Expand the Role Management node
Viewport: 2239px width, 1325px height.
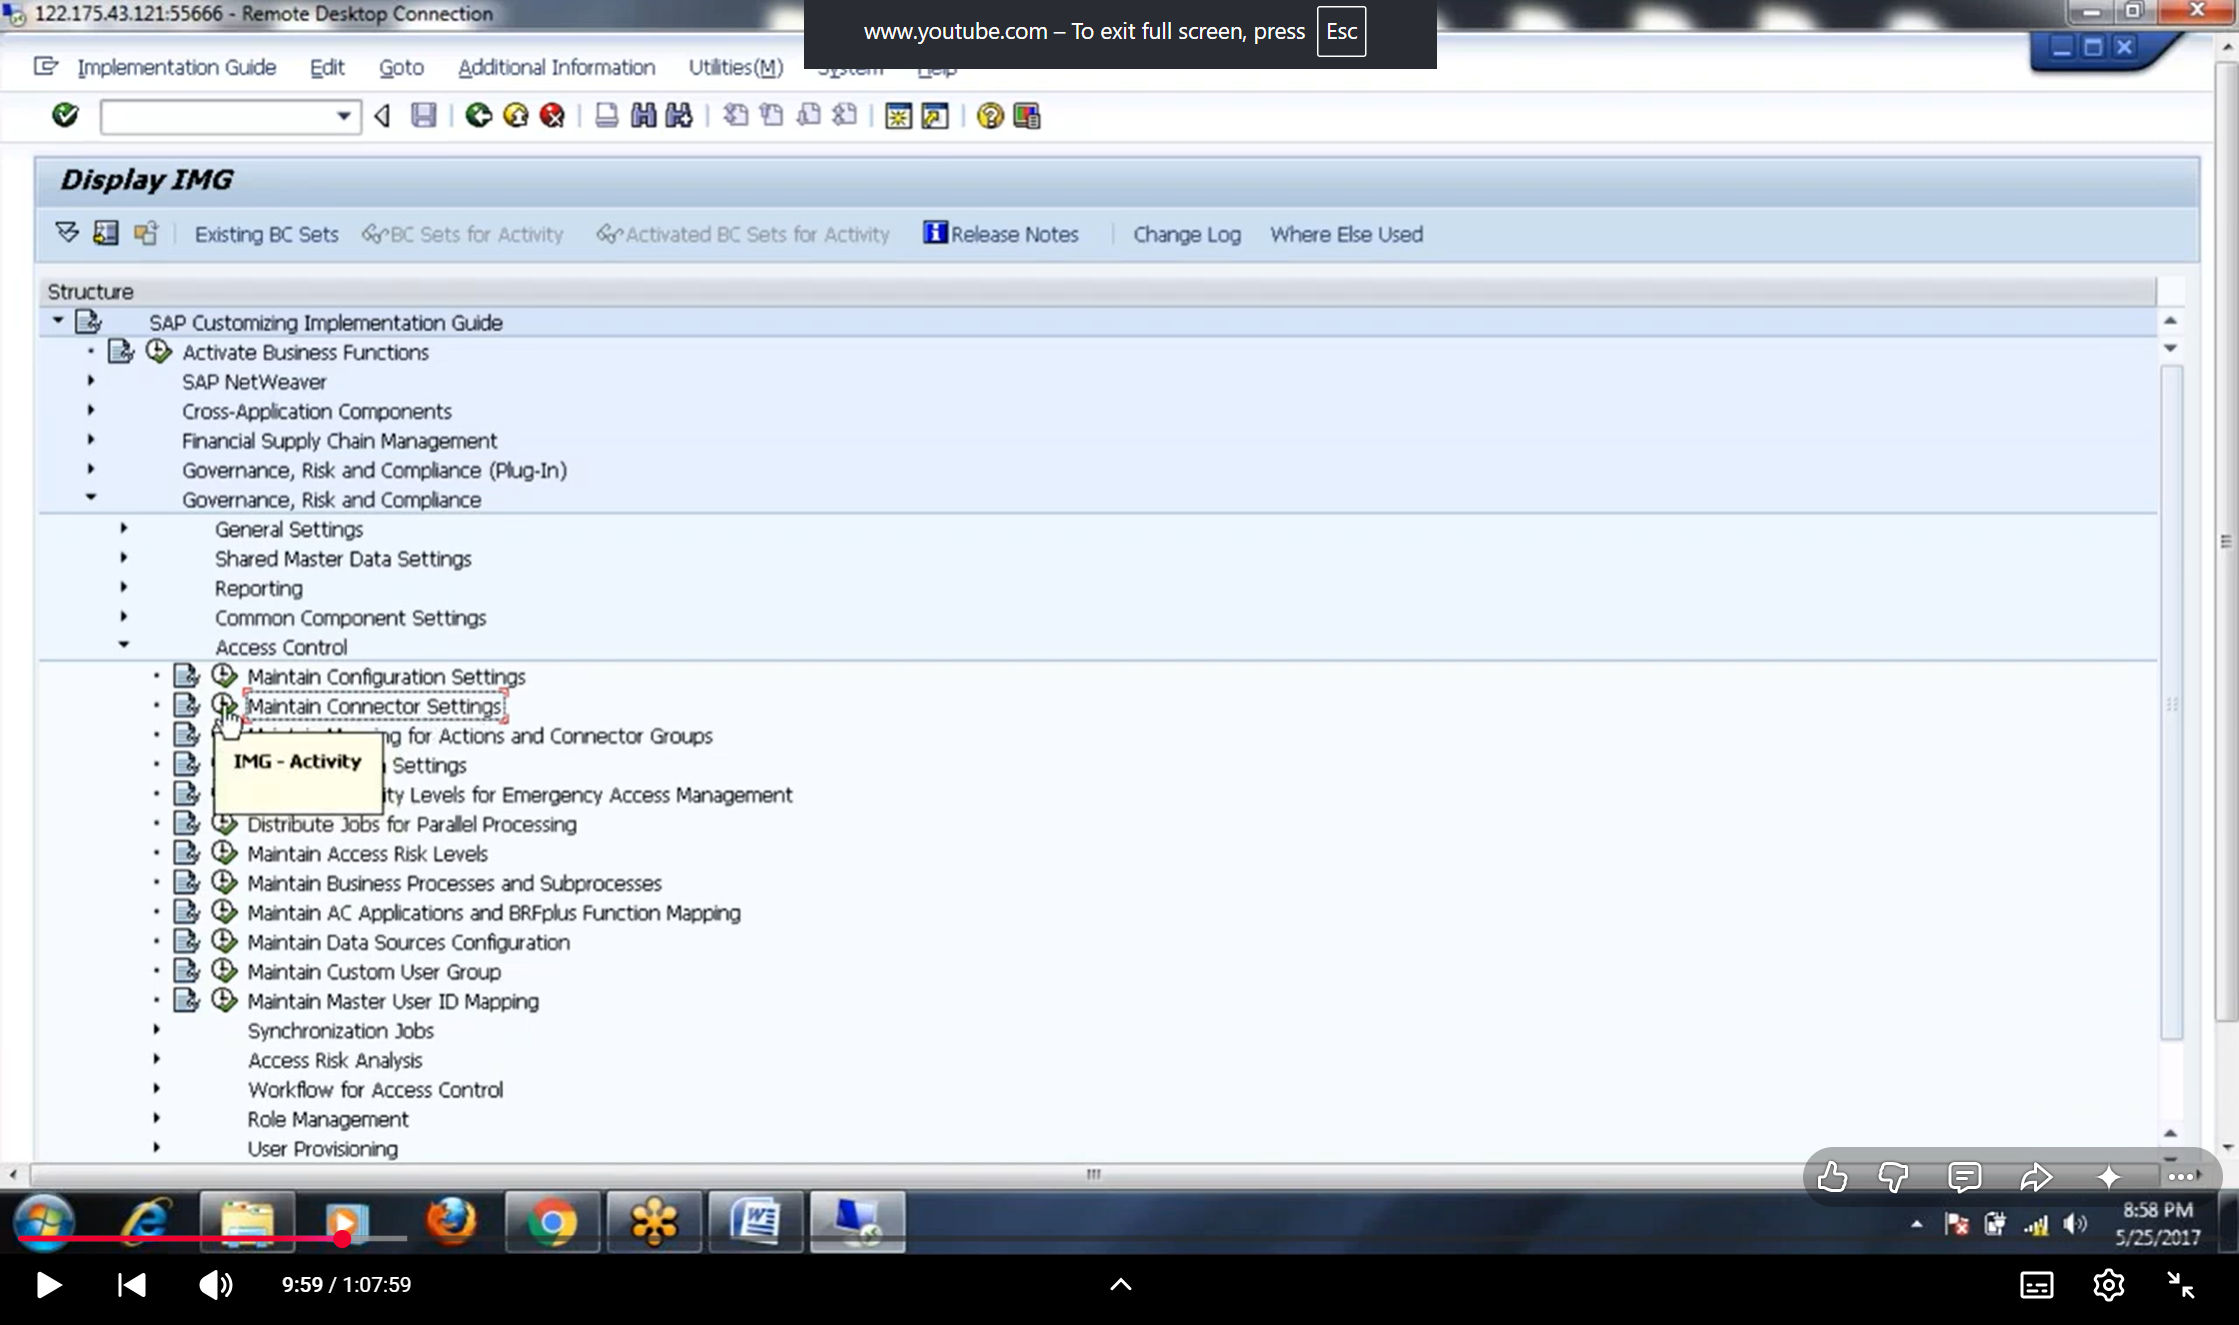point(157,1118)
